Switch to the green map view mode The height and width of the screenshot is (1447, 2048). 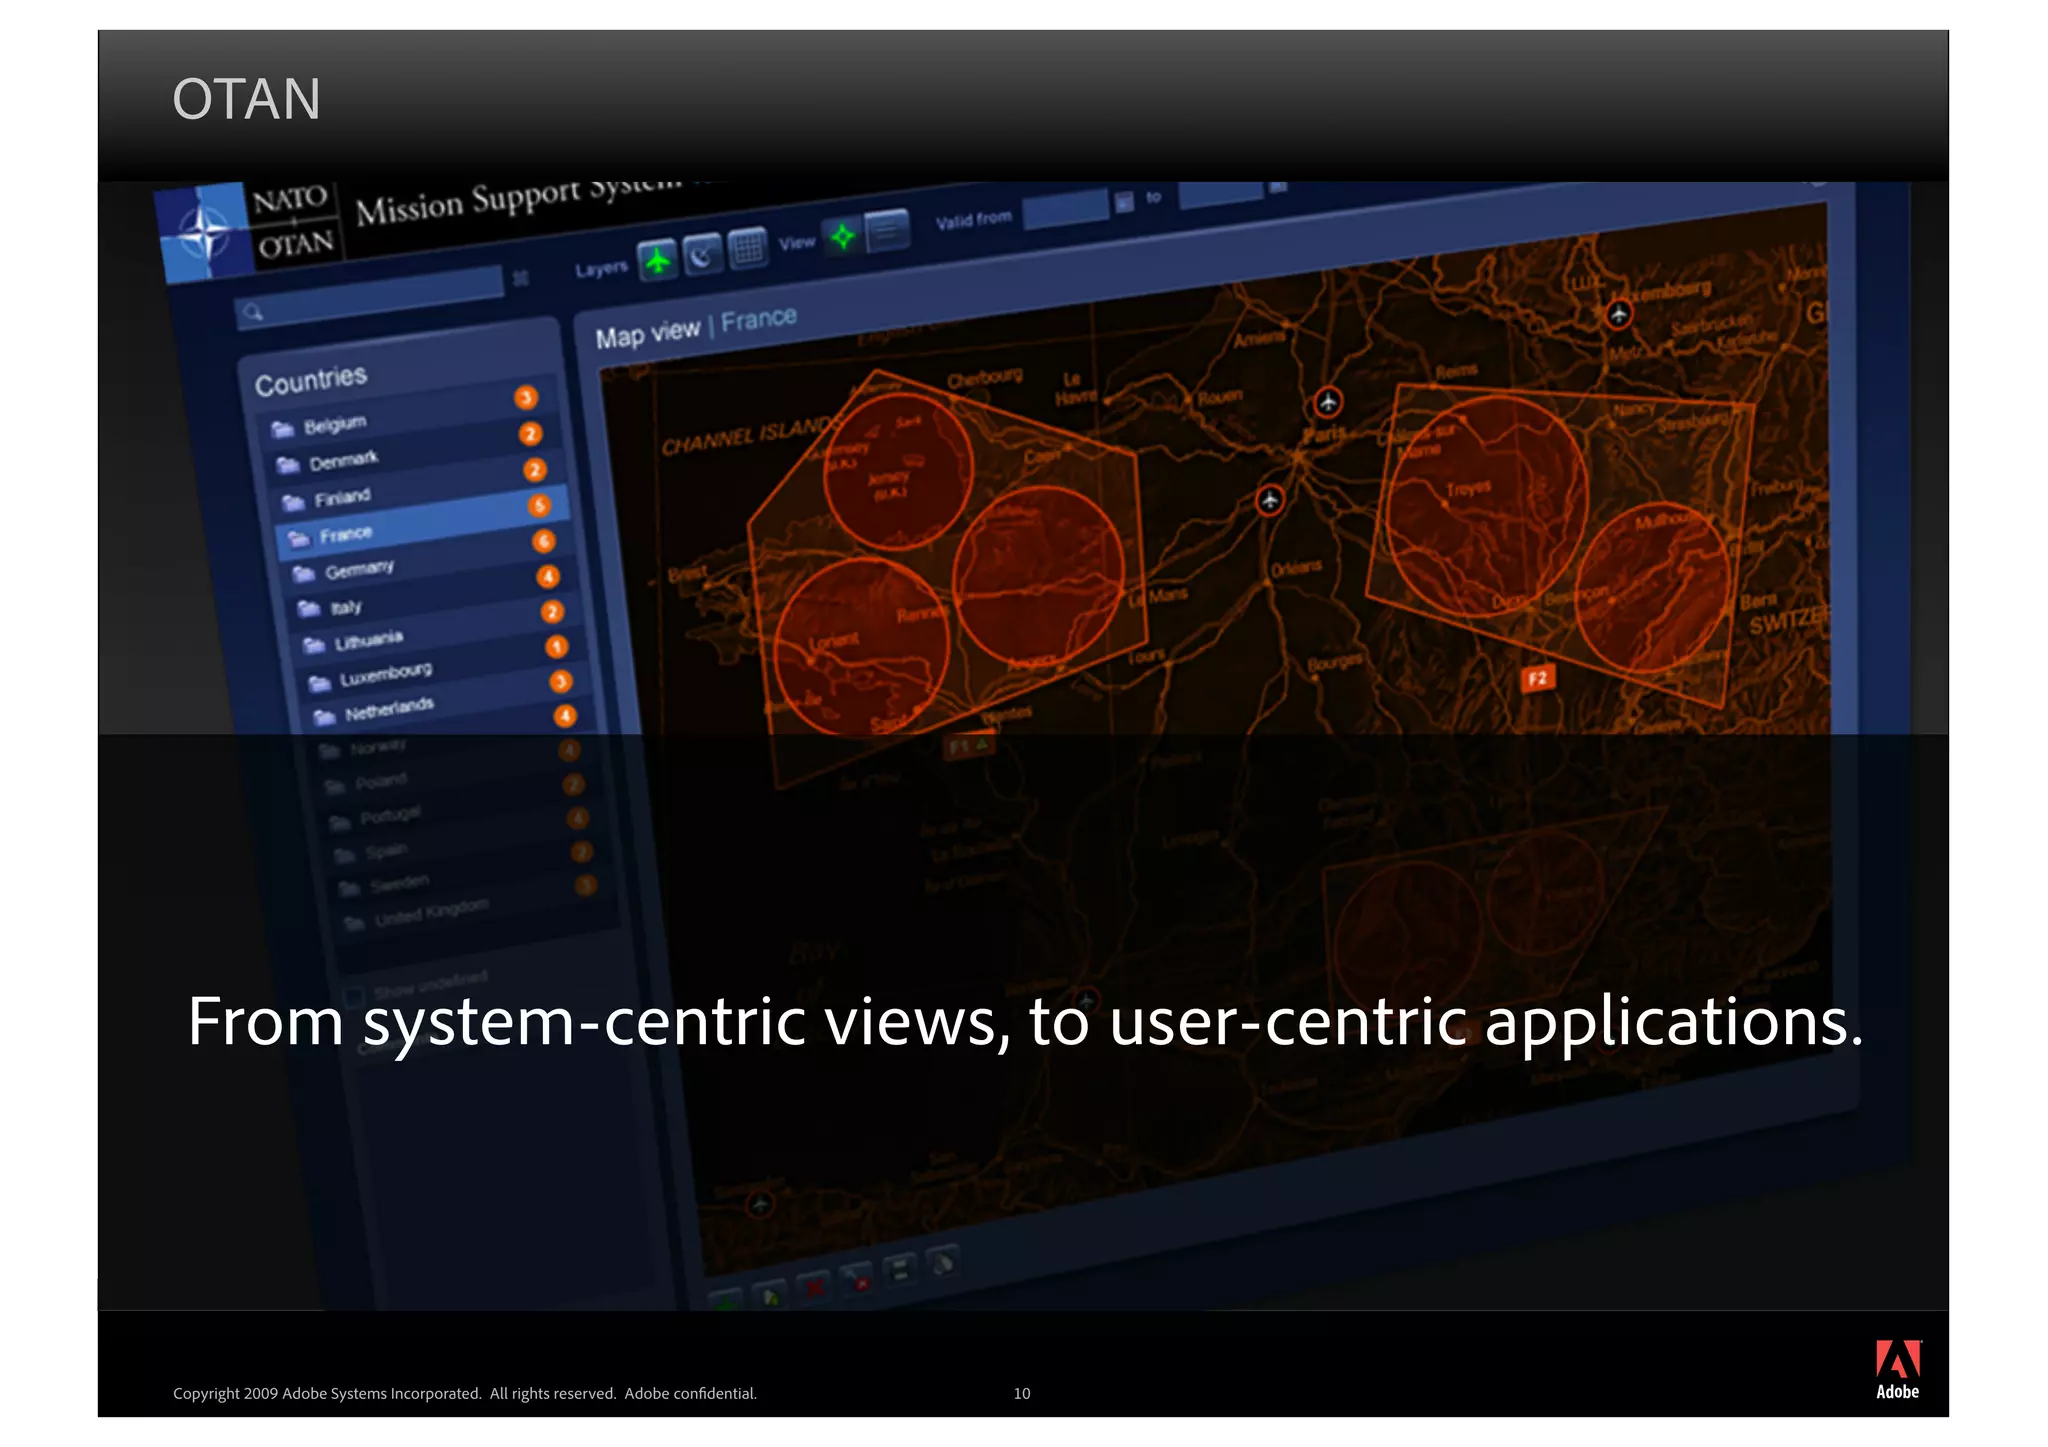843,237
